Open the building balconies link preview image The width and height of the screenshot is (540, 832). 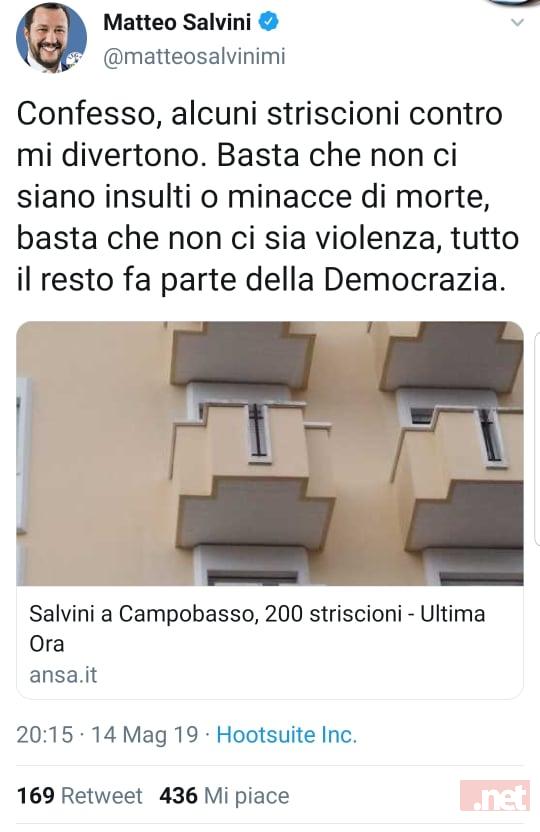[x=270, y=453]
